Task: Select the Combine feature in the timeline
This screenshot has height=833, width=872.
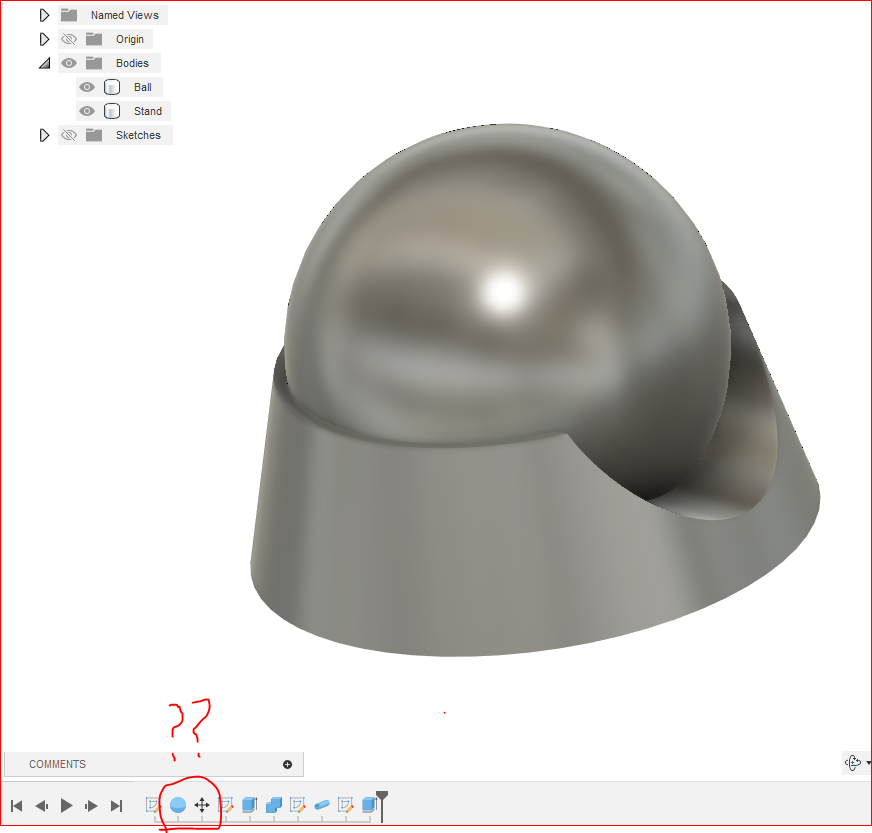Action: (x=274, y=805)
